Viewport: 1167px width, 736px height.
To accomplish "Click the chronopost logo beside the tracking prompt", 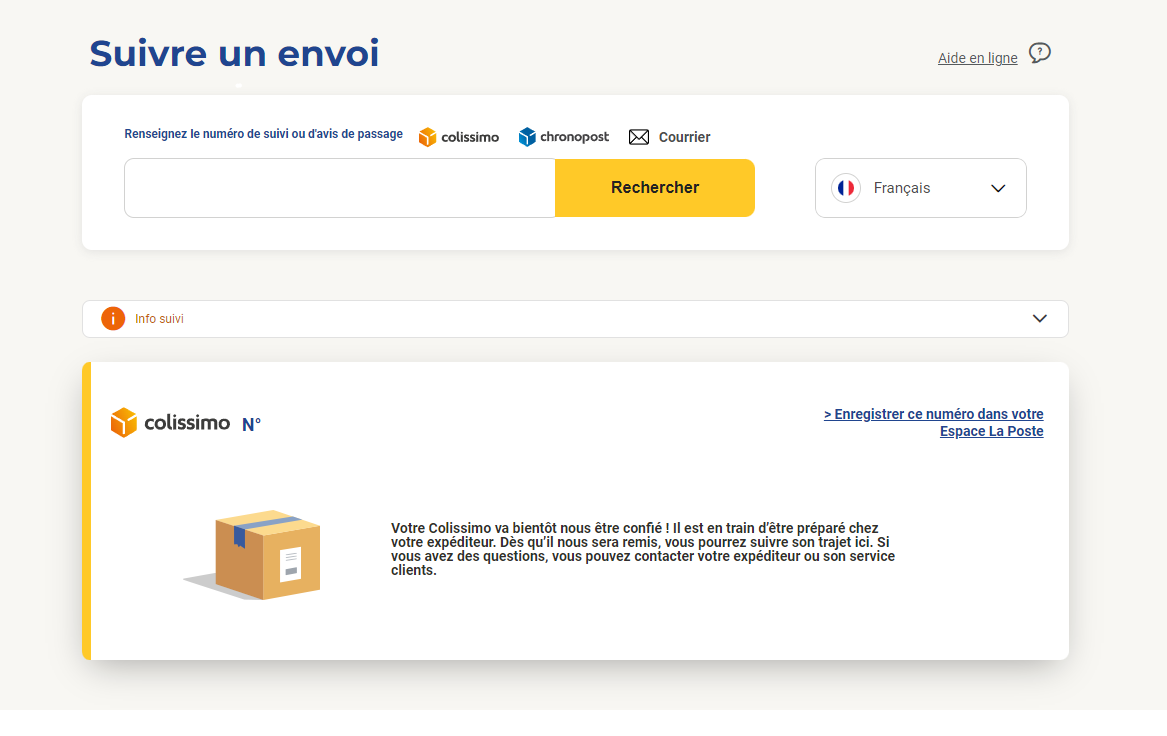I will tap(563, 137).
